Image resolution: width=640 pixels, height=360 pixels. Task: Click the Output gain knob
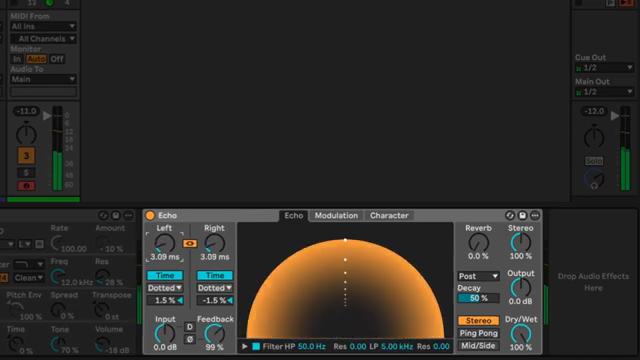click(521, 288)
